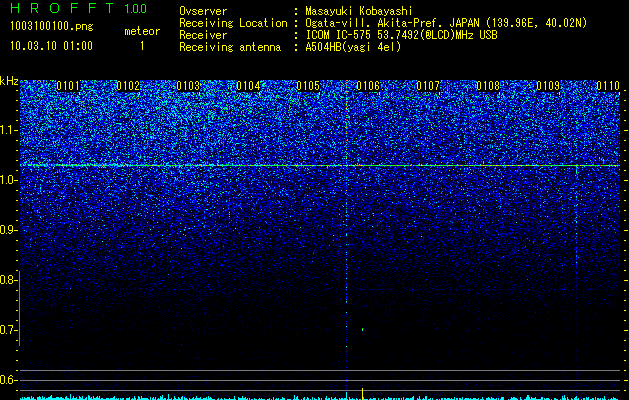Click the yellow meteor spike in signal strip

(362, 394)
